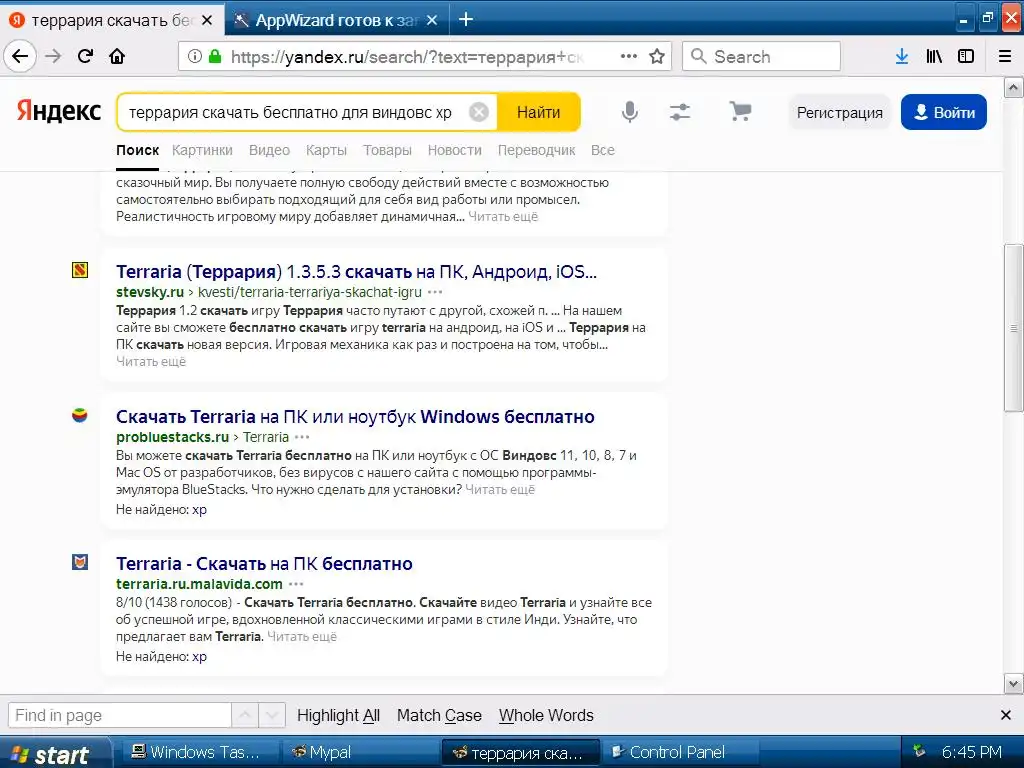Focus the browser address bar URL
Image resolution: width=1024 pixels, height=768 pixels.
pyautogui.click(x=408, y=57)
